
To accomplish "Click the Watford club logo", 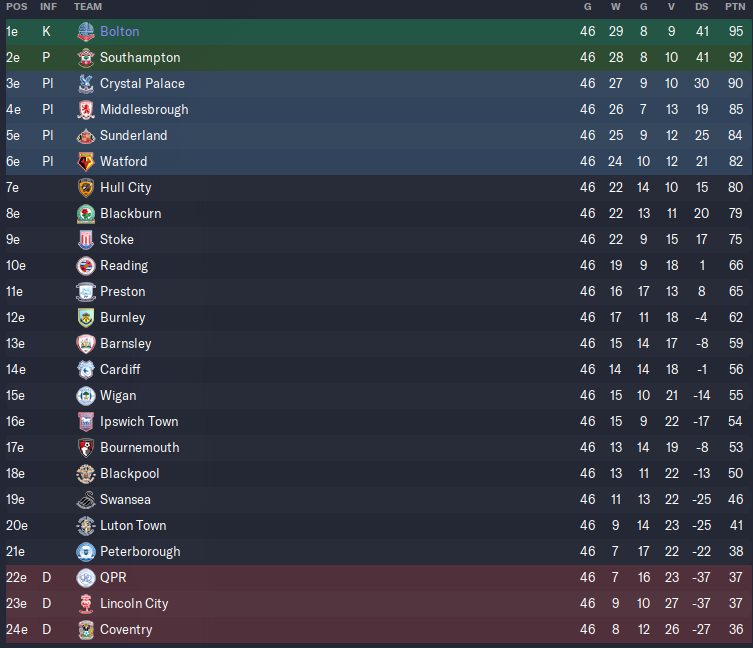I will 86,161.
